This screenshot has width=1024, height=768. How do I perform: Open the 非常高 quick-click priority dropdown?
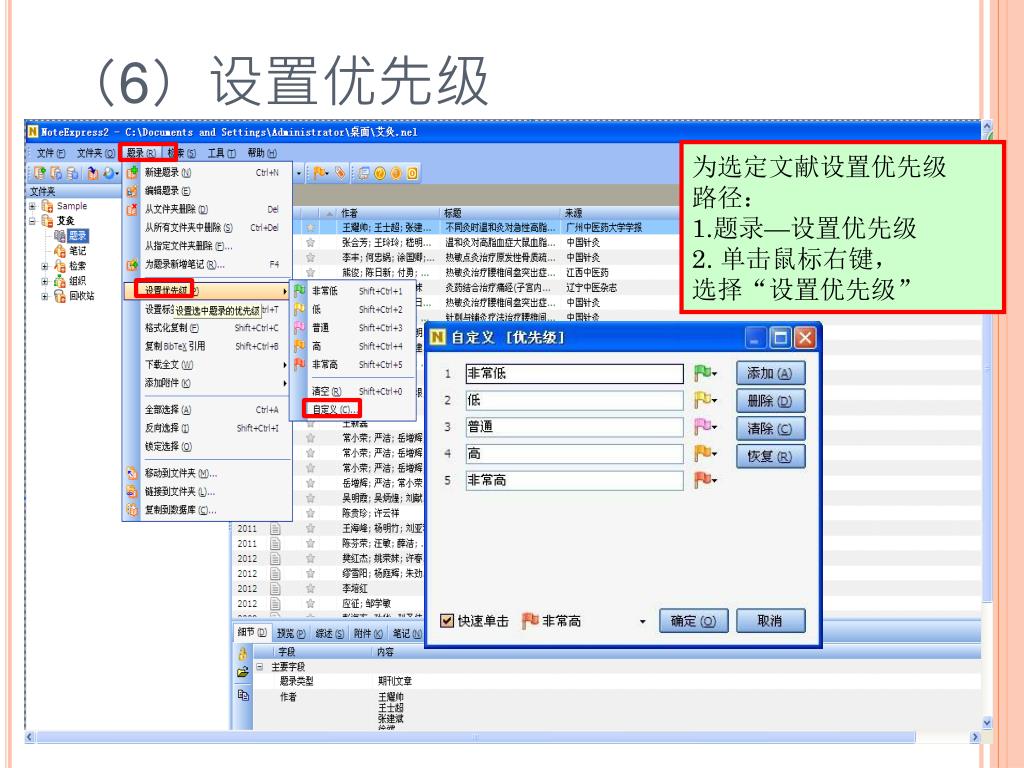[643, 622]
